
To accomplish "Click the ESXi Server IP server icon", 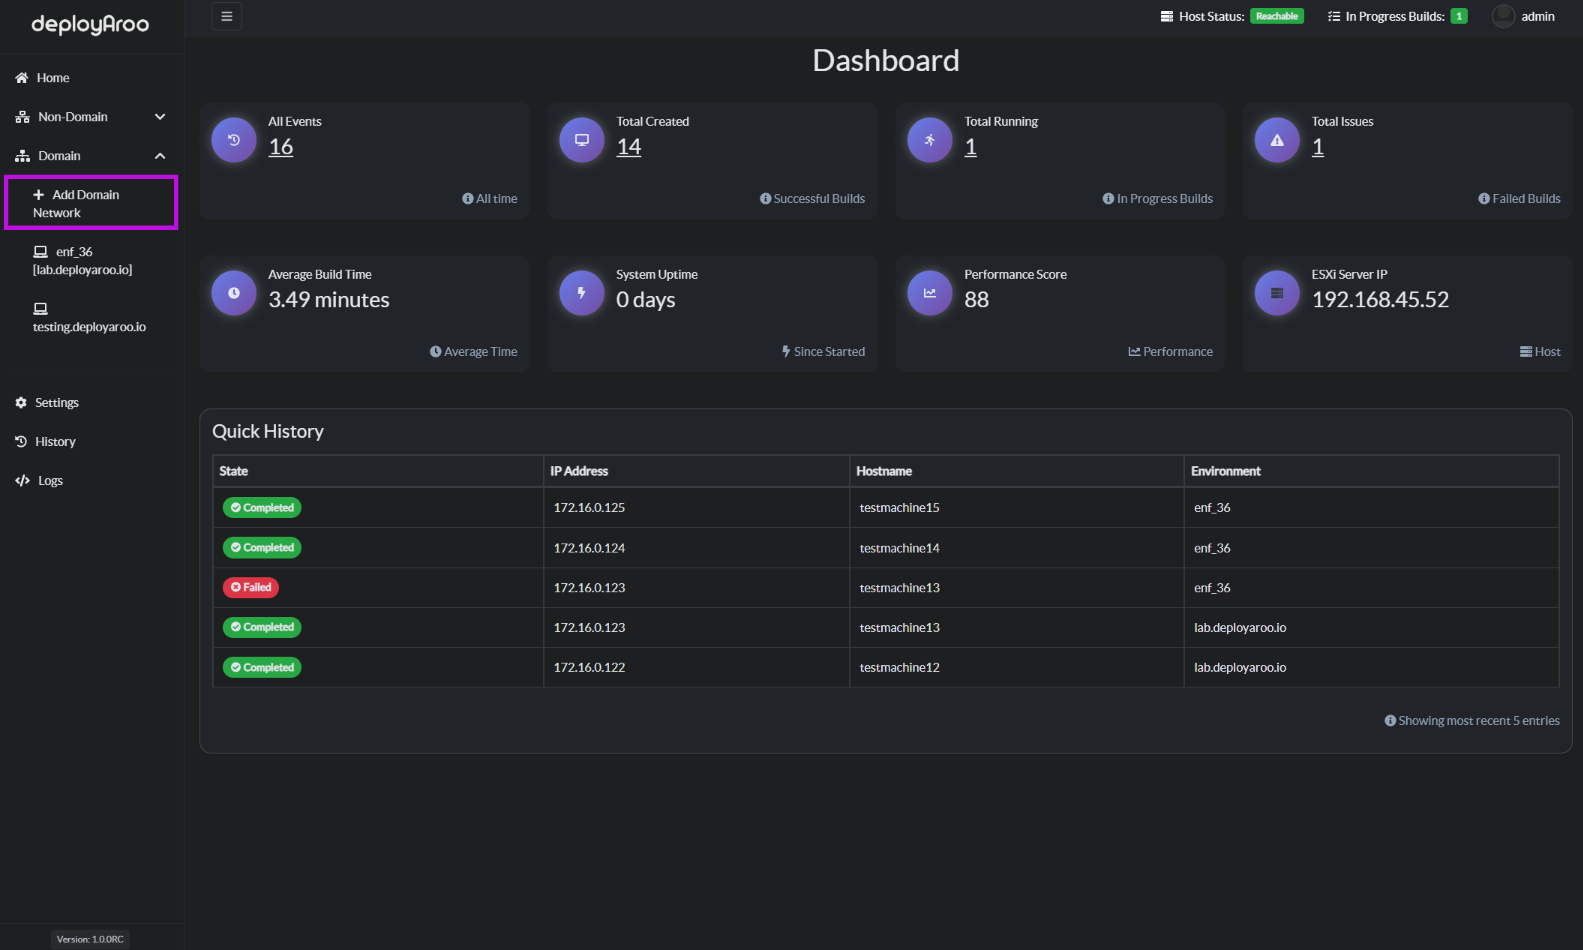I will coord(1277,293).
